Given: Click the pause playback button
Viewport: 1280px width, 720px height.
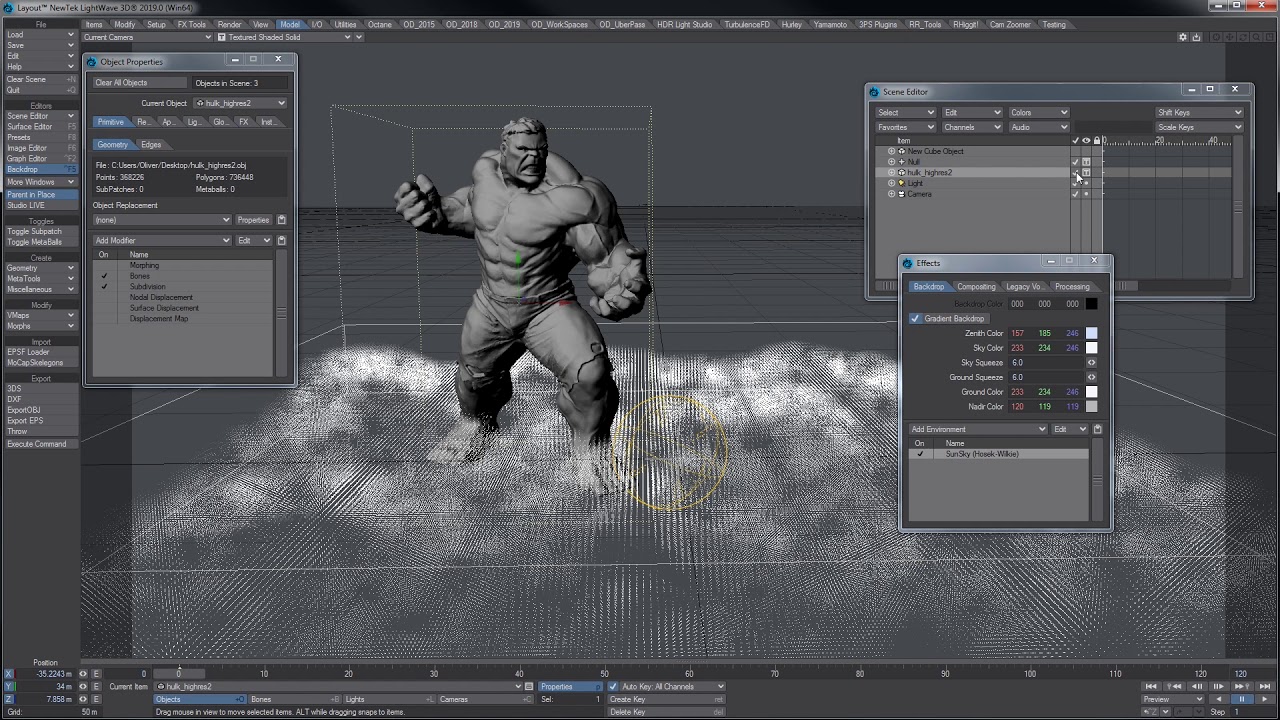Looking at the screenshot, I should tap(1241, 699).
